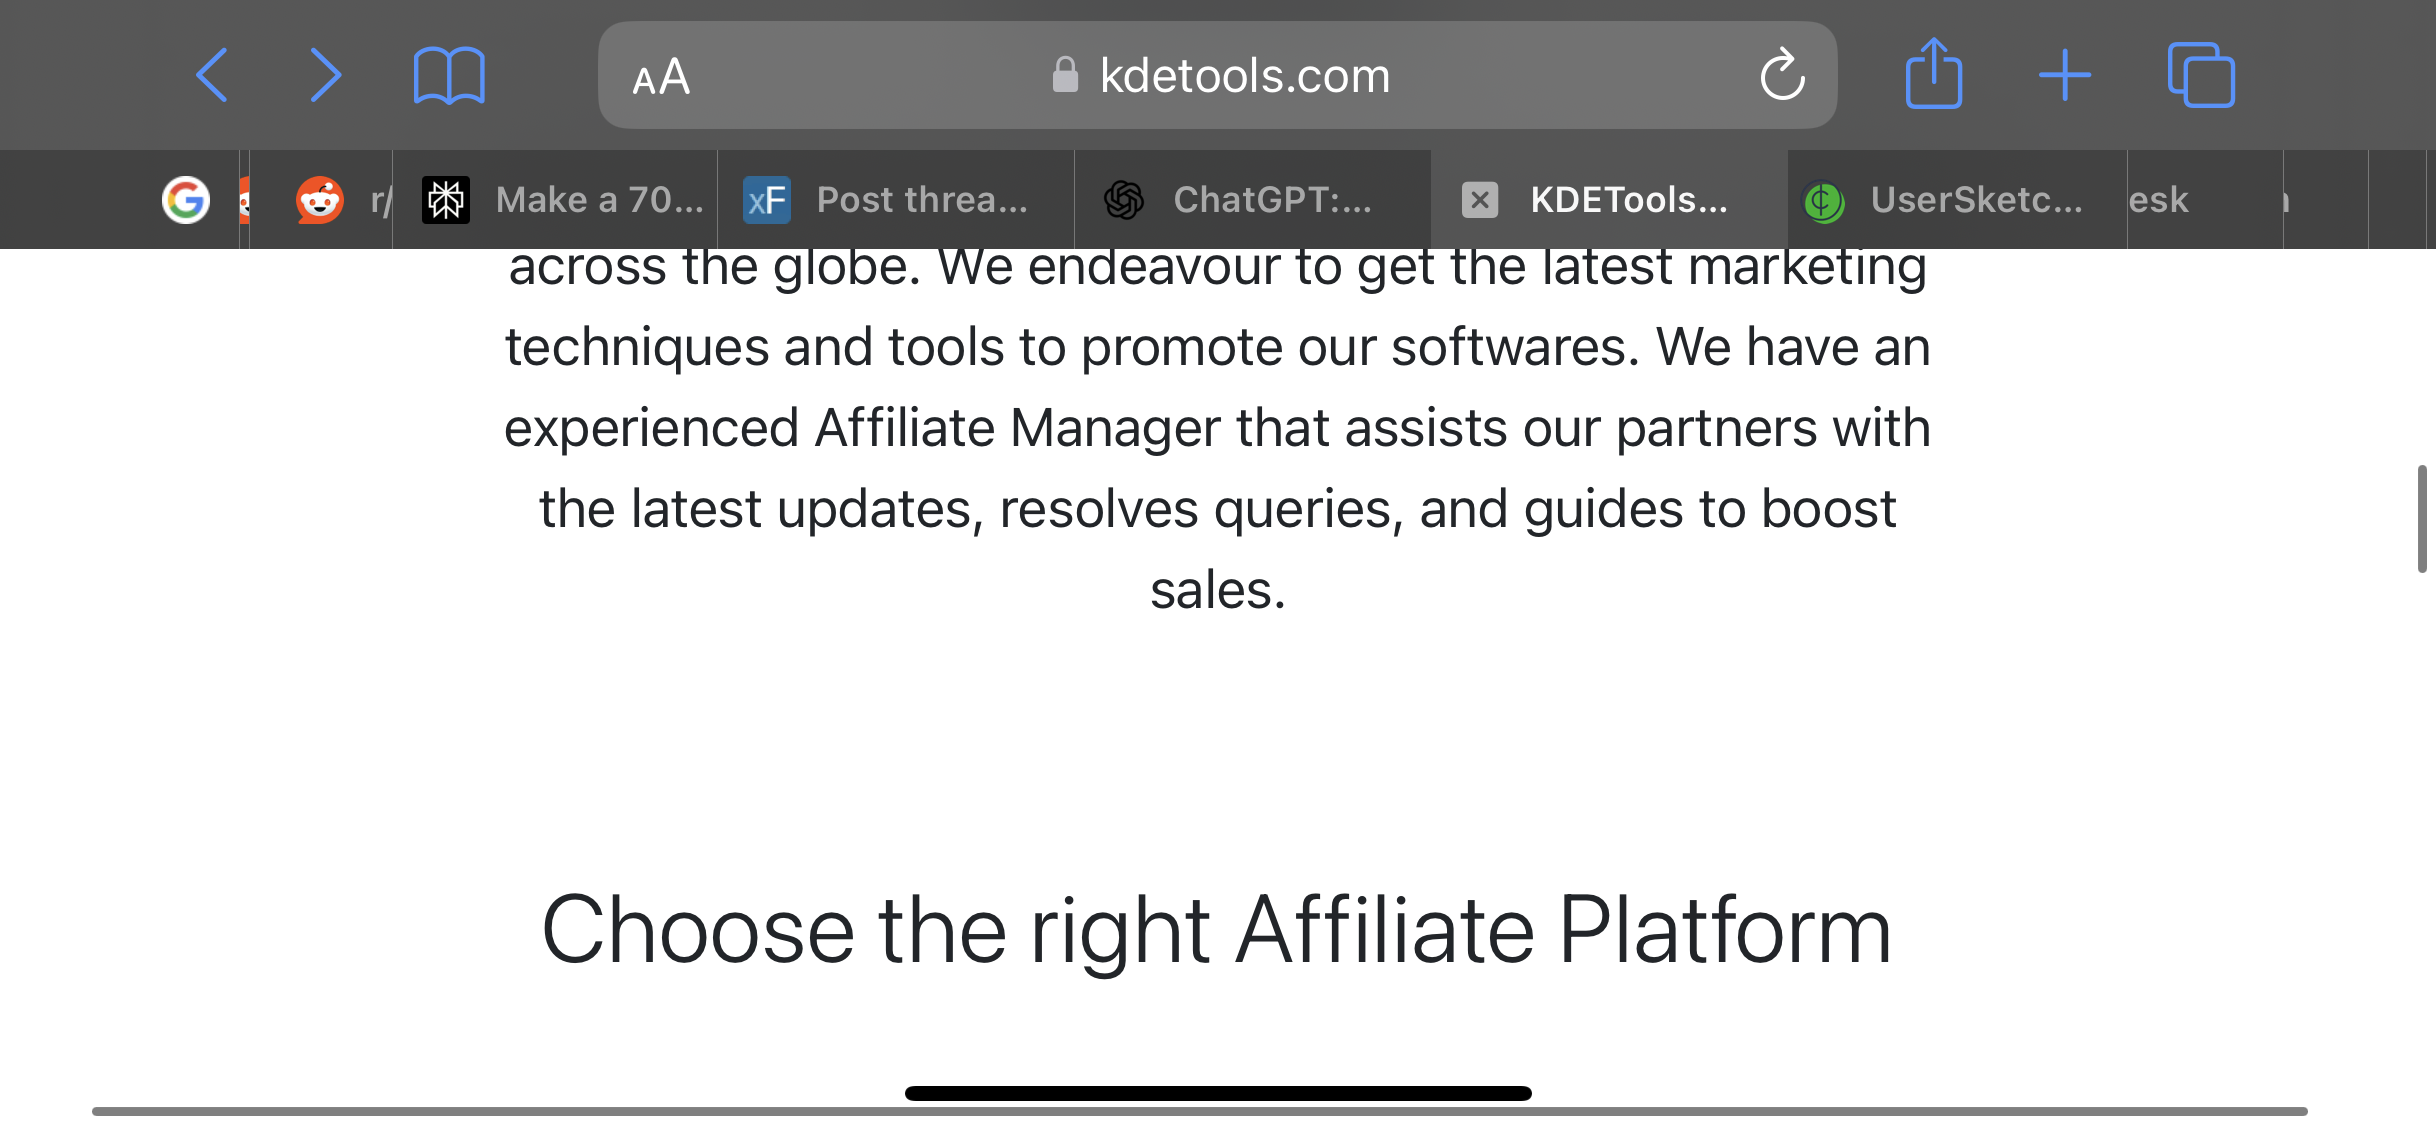Switch to the UserSketc... tab
The width and height of the screenshot is (2436, 1125).
[1957, 200]
